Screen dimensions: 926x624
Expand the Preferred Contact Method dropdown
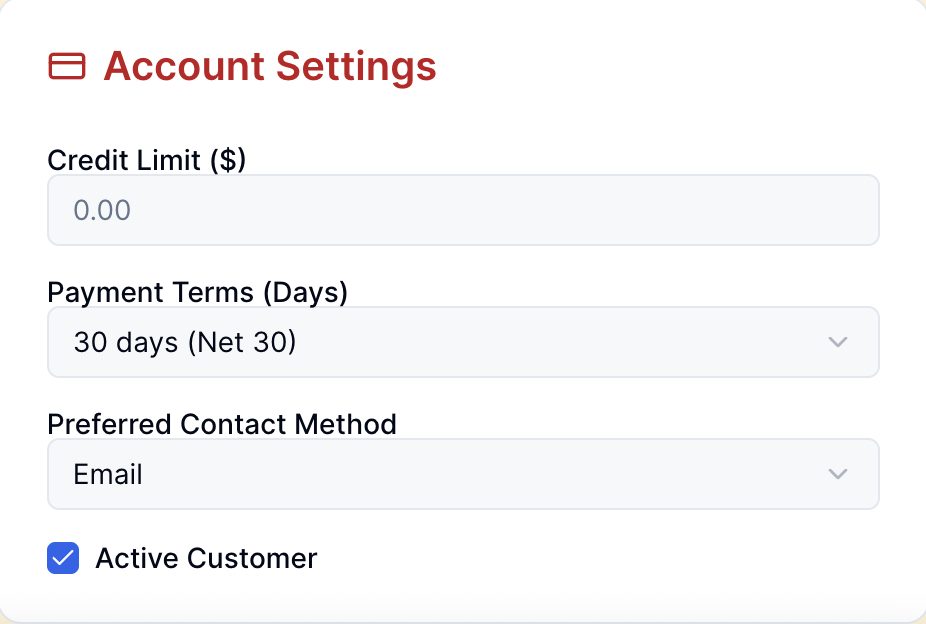pos(463,474)
